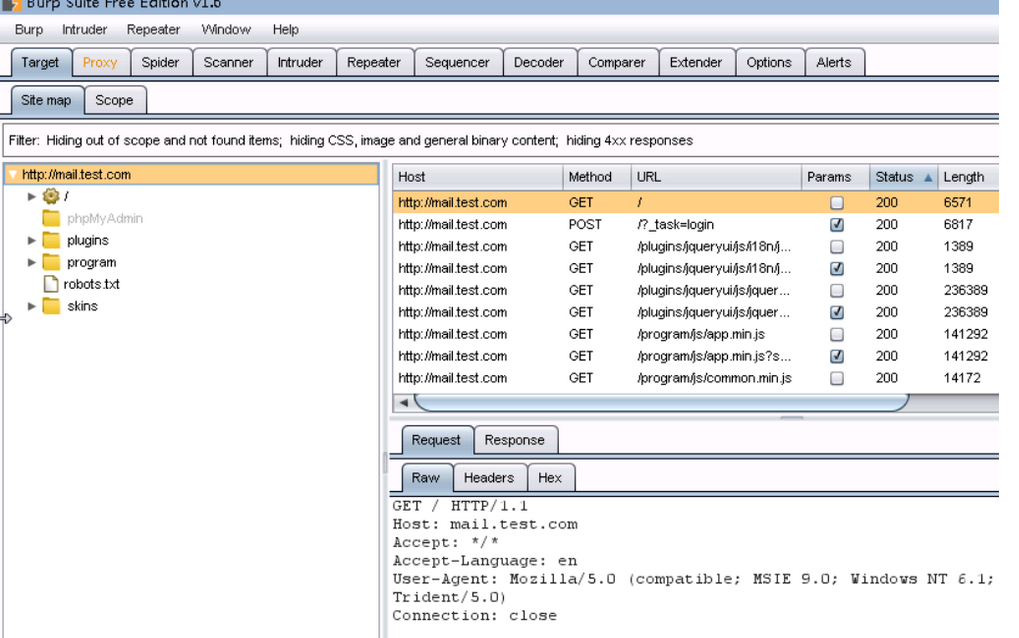Open the Help menu
This screenshot has height=638, width=1019.
click(285, 30)
